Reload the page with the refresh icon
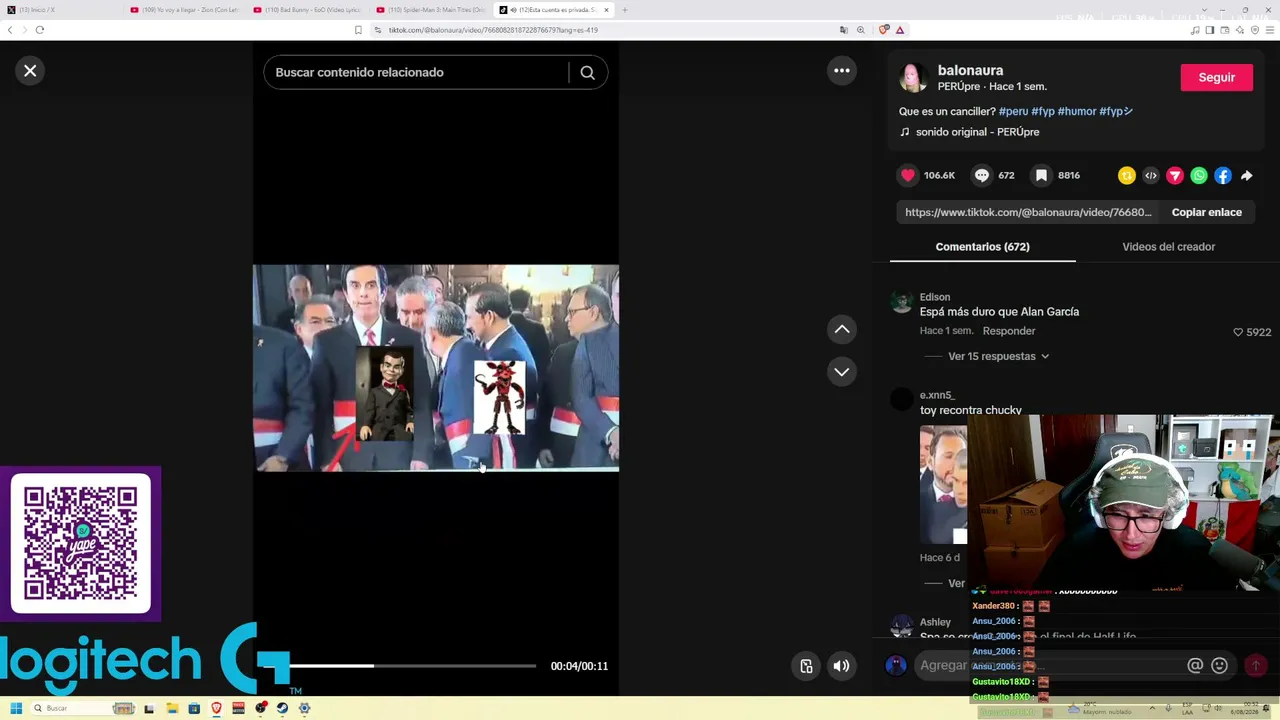The image size is (1280, 720). coord(40,30)
